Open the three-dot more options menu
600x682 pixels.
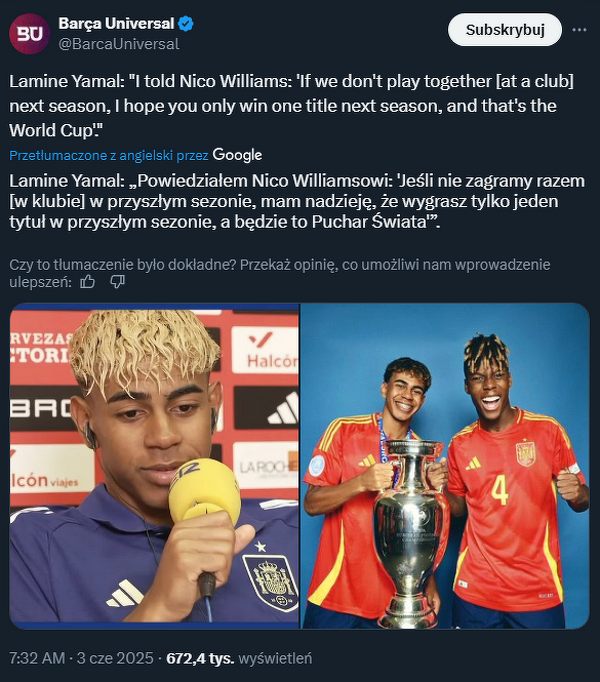(579, 30)
